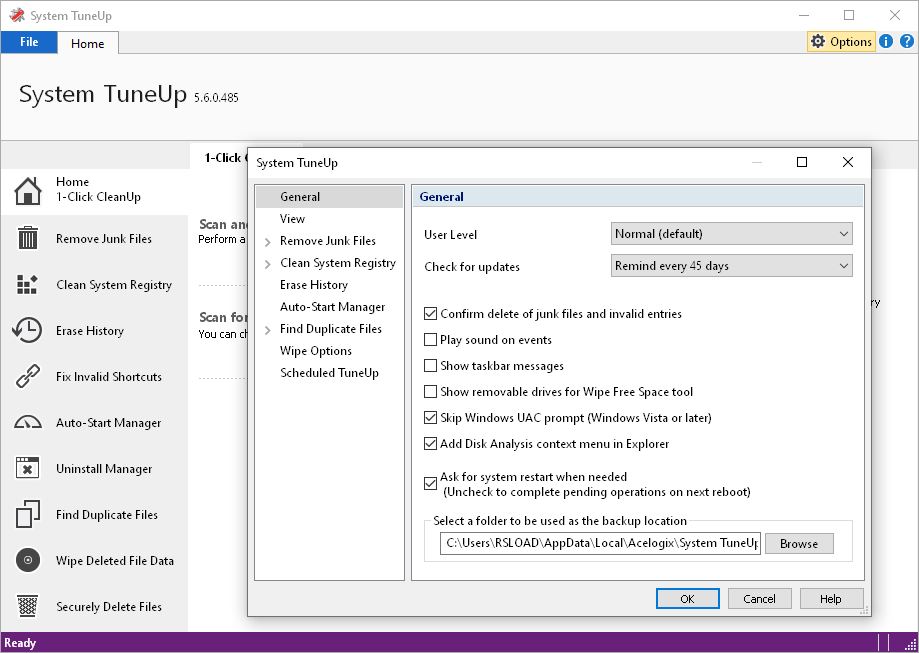Open Erase History sidebar label

pyautogui.click(x=90, y=331)
